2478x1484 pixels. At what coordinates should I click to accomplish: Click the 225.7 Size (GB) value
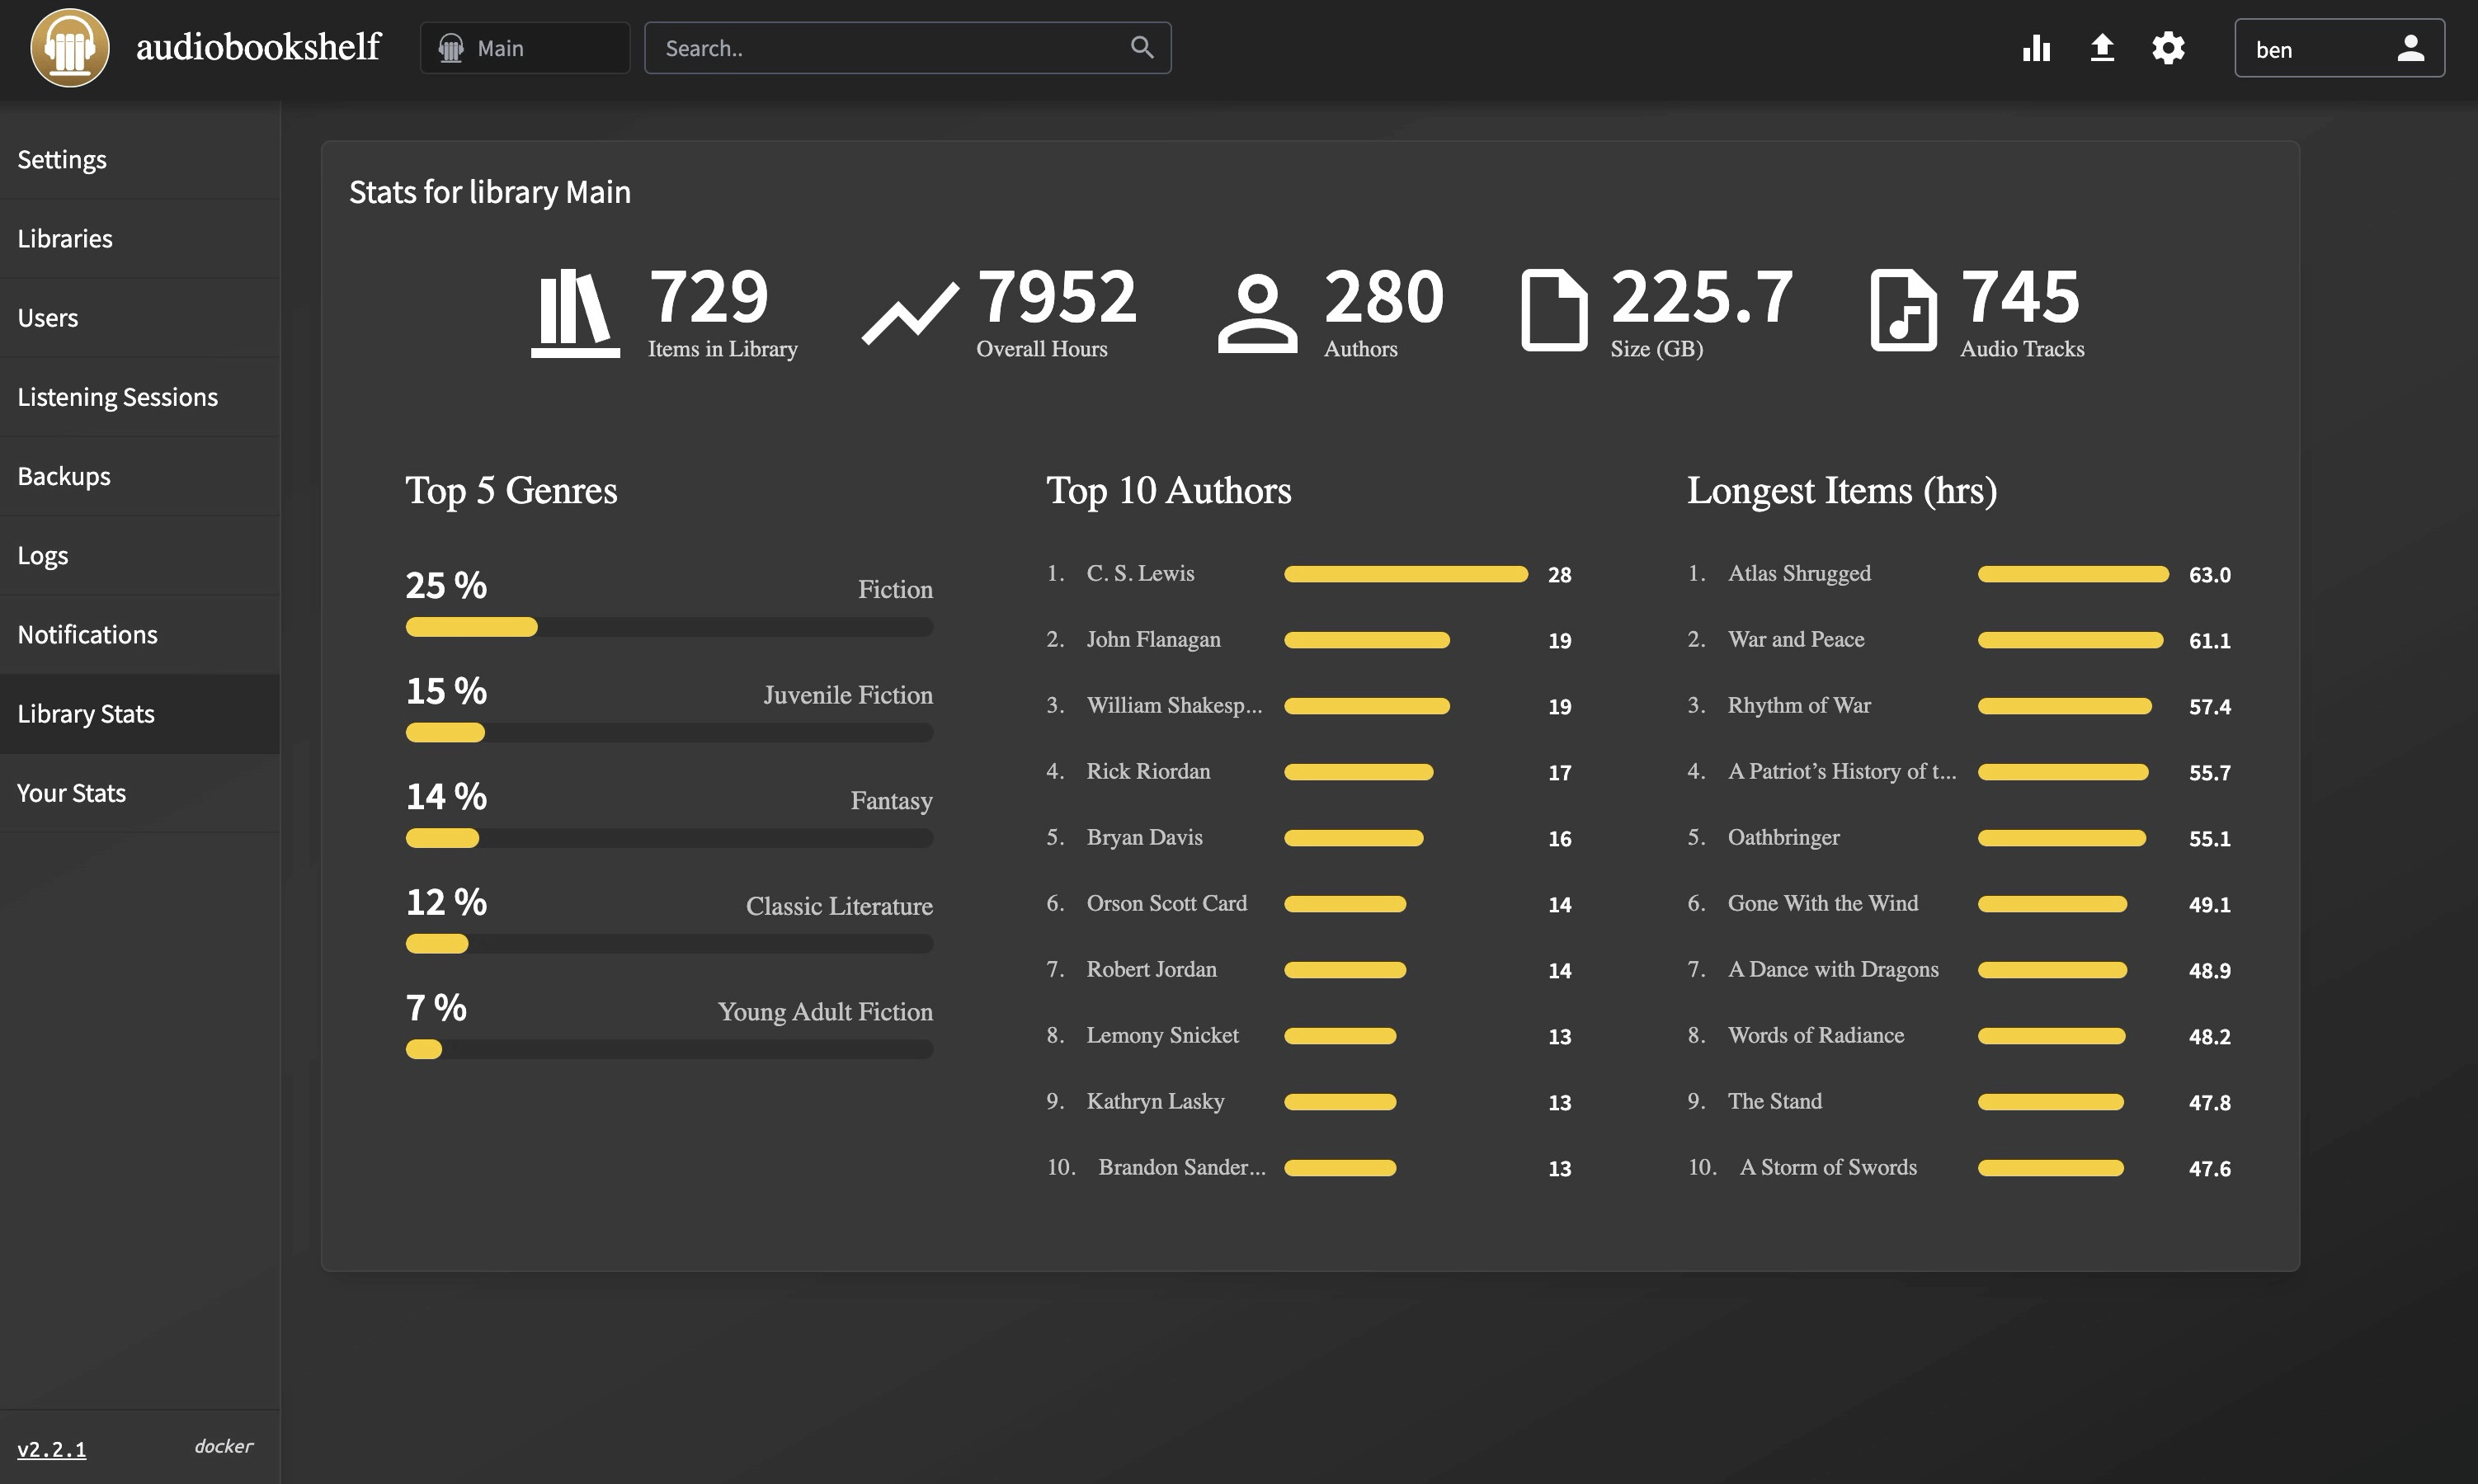(1702, 296)
